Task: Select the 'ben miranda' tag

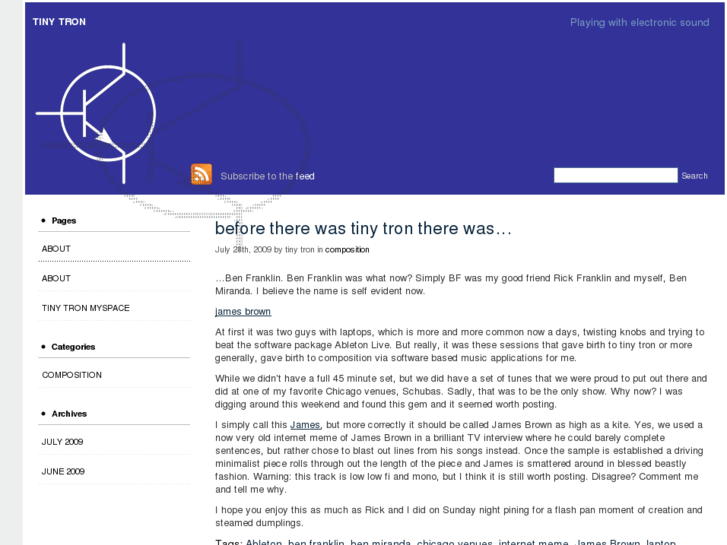Action: pos(380,541)
